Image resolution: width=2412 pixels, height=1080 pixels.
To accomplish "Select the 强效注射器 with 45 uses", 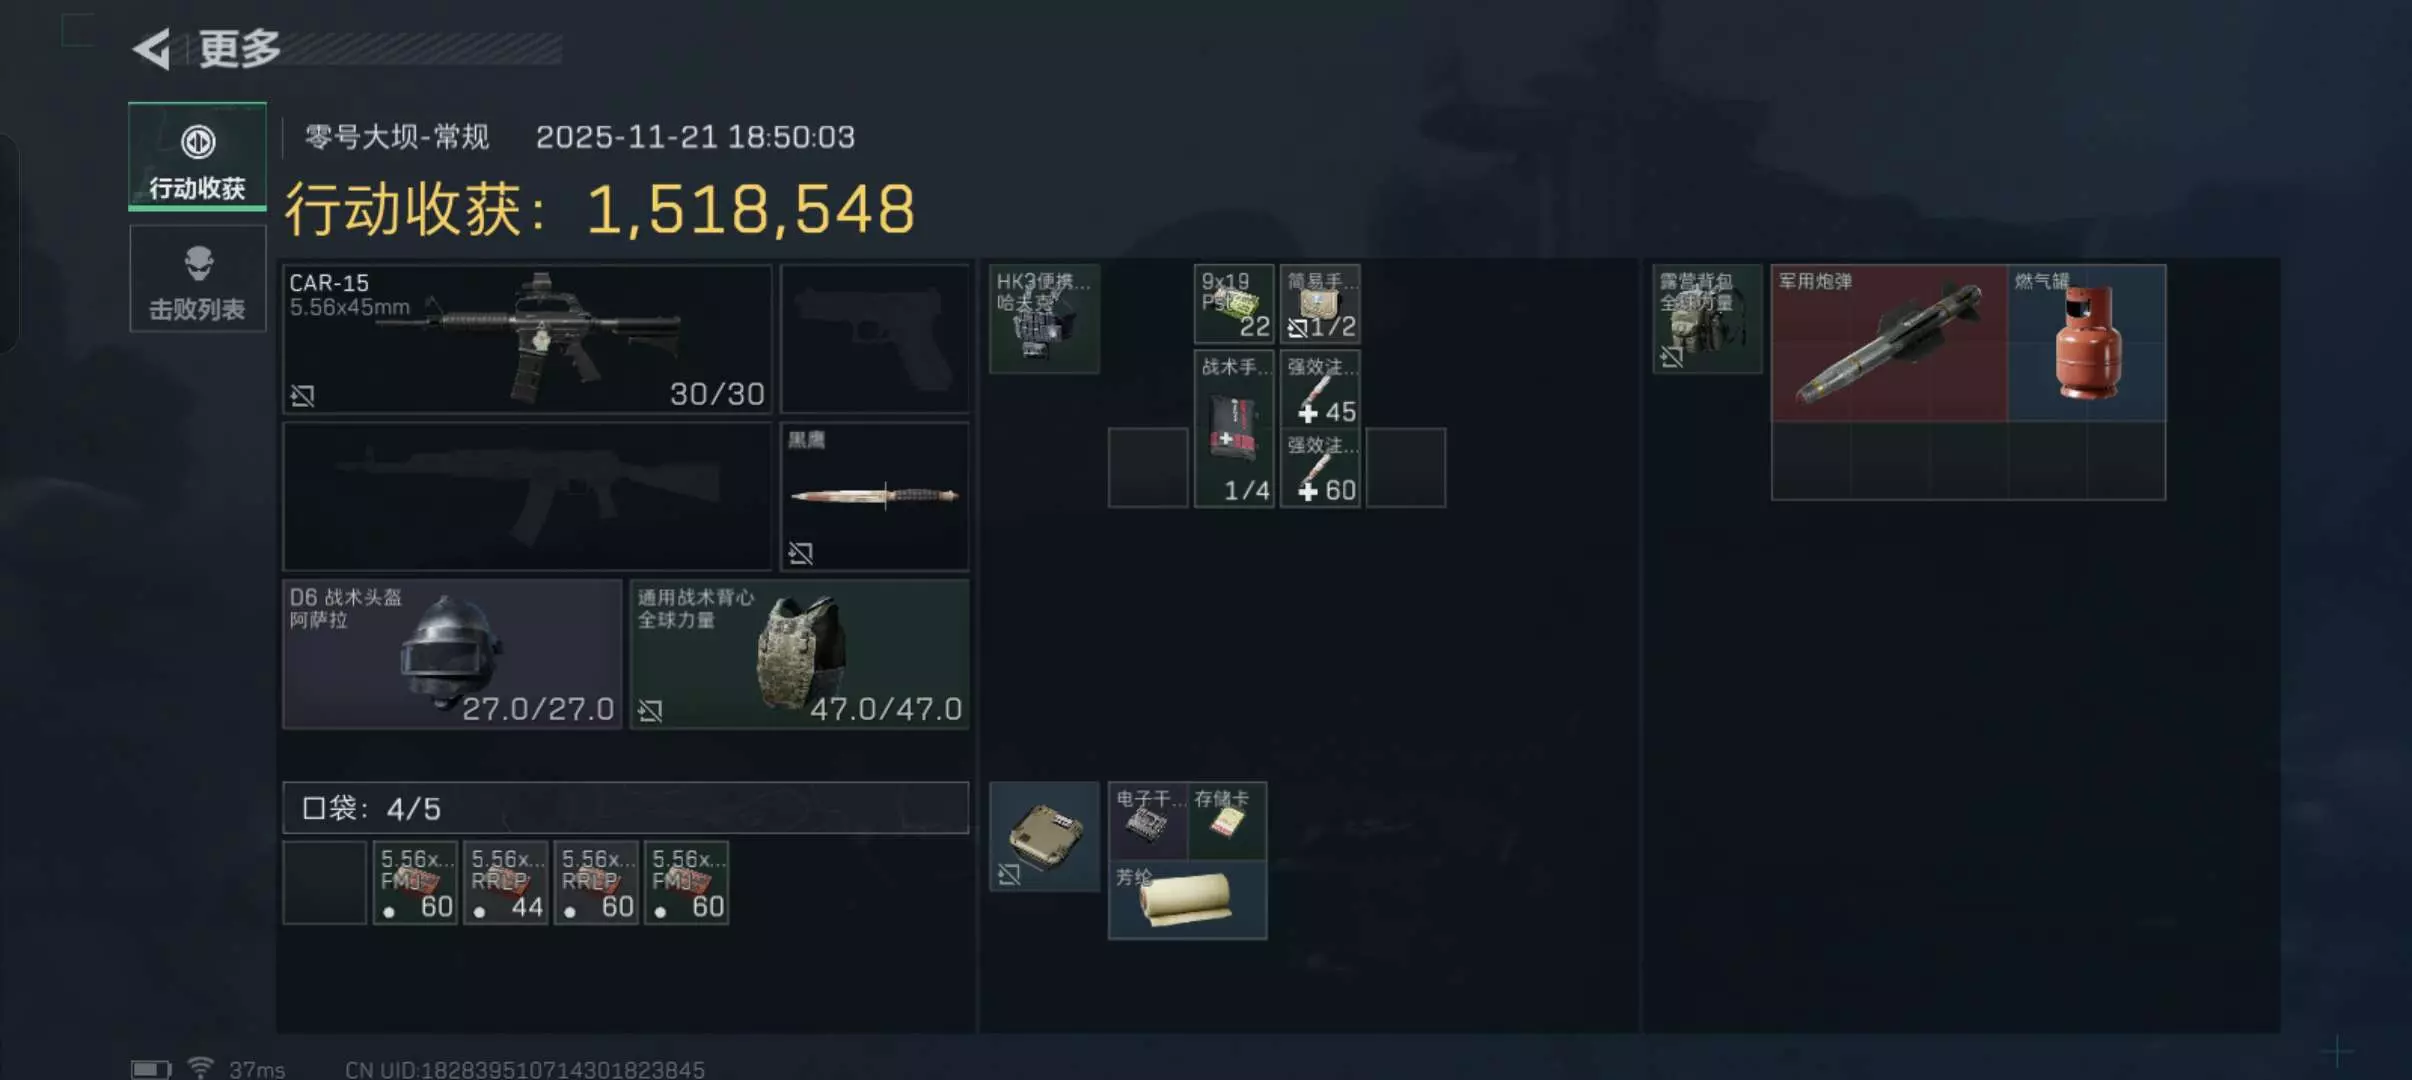I will click(1320, 389).
